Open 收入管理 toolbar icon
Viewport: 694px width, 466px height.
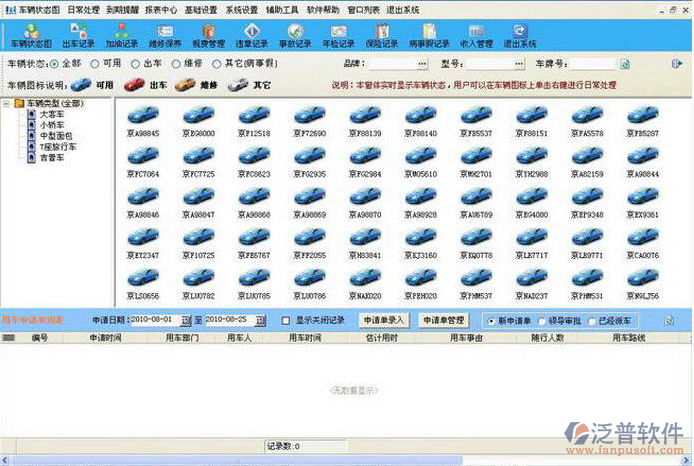click(476, 36)
